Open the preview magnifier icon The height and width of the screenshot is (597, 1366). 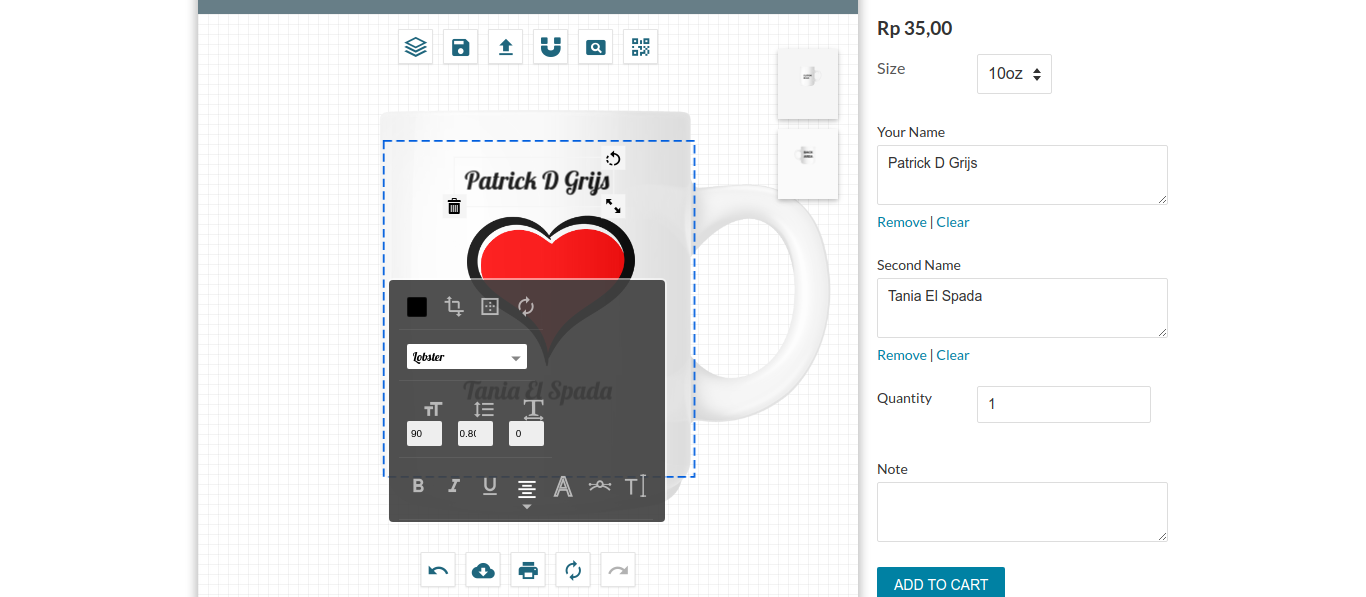coord(595,47)
